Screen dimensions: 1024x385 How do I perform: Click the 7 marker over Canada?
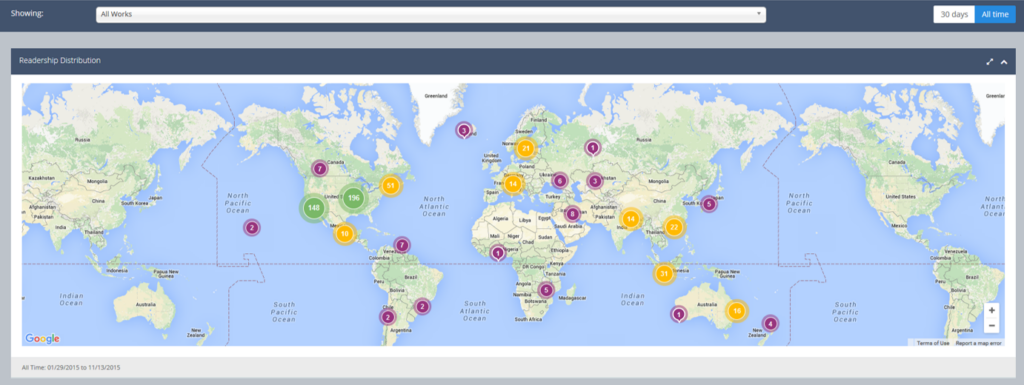tap(319, 168)
